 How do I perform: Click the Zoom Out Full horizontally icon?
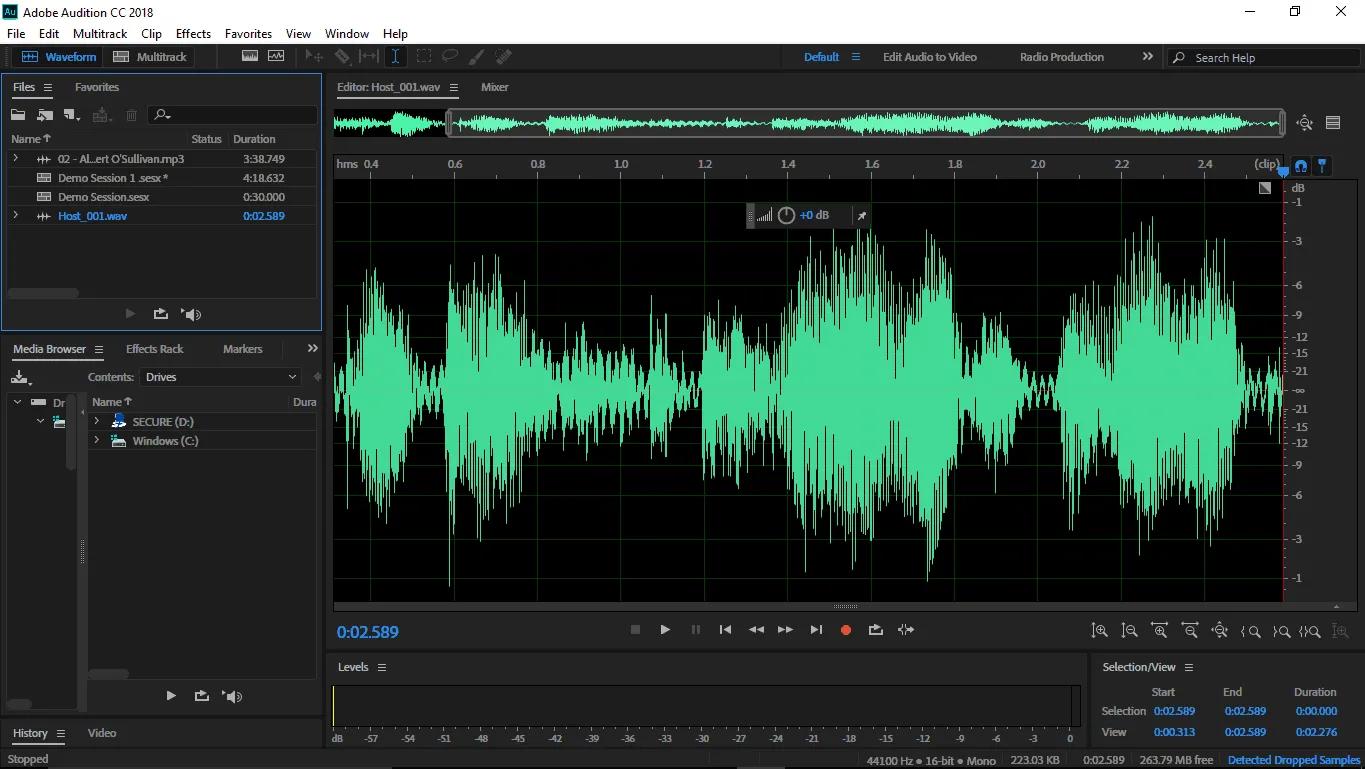click(1219, 630)
